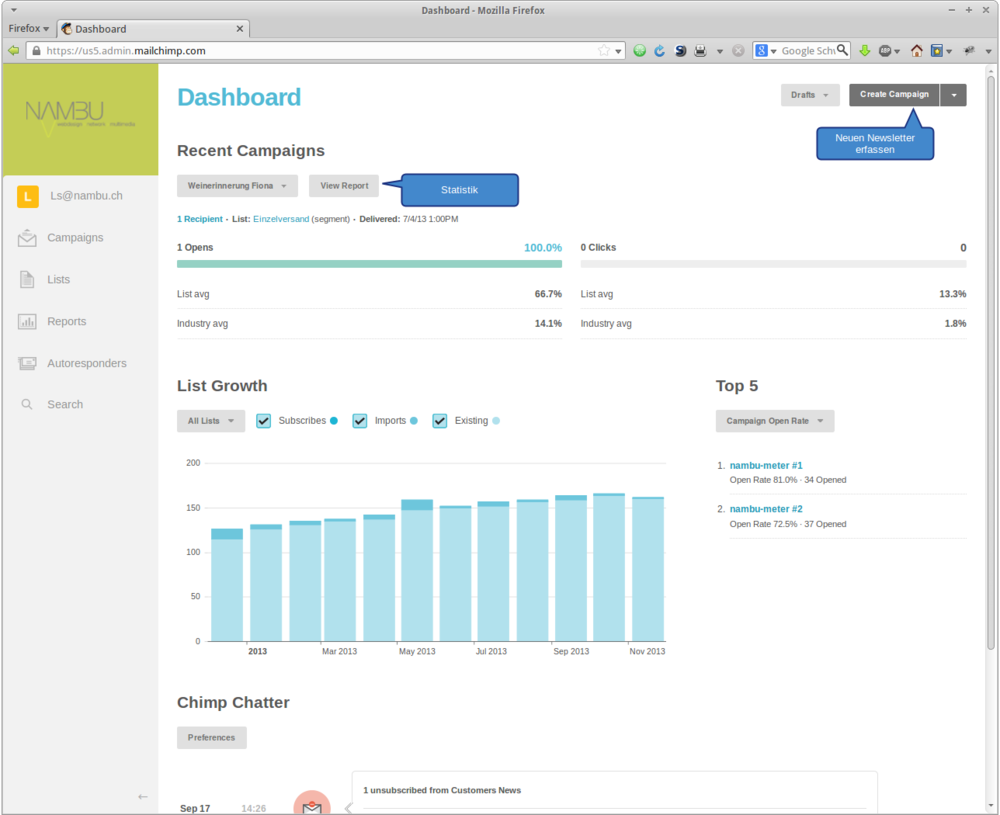Select the Dashboard browser tab
Screen dimensions: 1000x815
(x=152, y=29)
